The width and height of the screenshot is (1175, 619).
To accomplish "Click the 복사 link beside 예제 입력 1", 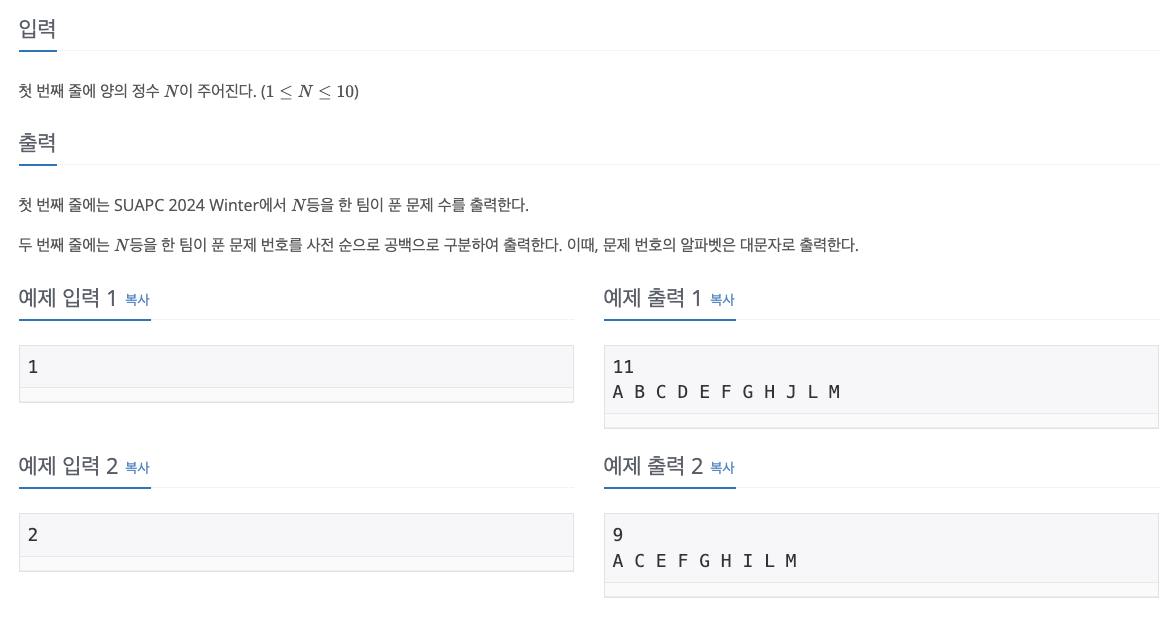I will pyautogui.click(x=137, y=300).
